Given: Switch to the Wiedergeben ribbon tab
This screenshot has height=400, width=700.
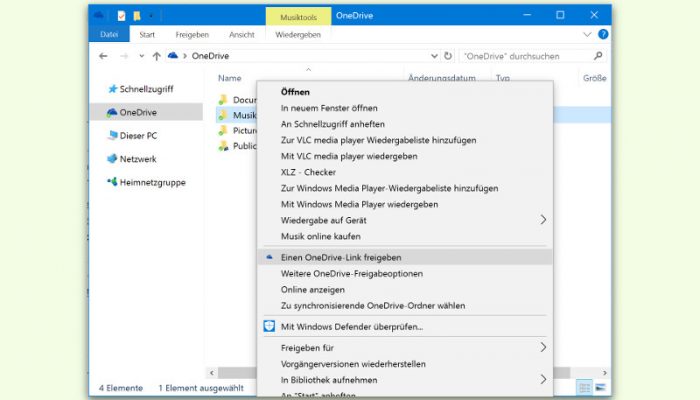Looking at the screenshot, I should point(298,34).
